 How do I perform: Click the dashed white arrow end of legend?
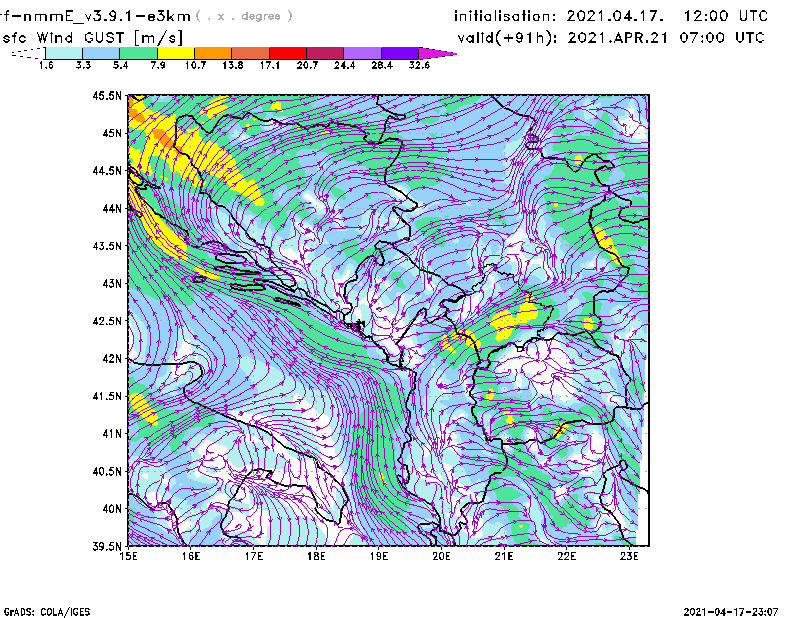click(28, 53)
